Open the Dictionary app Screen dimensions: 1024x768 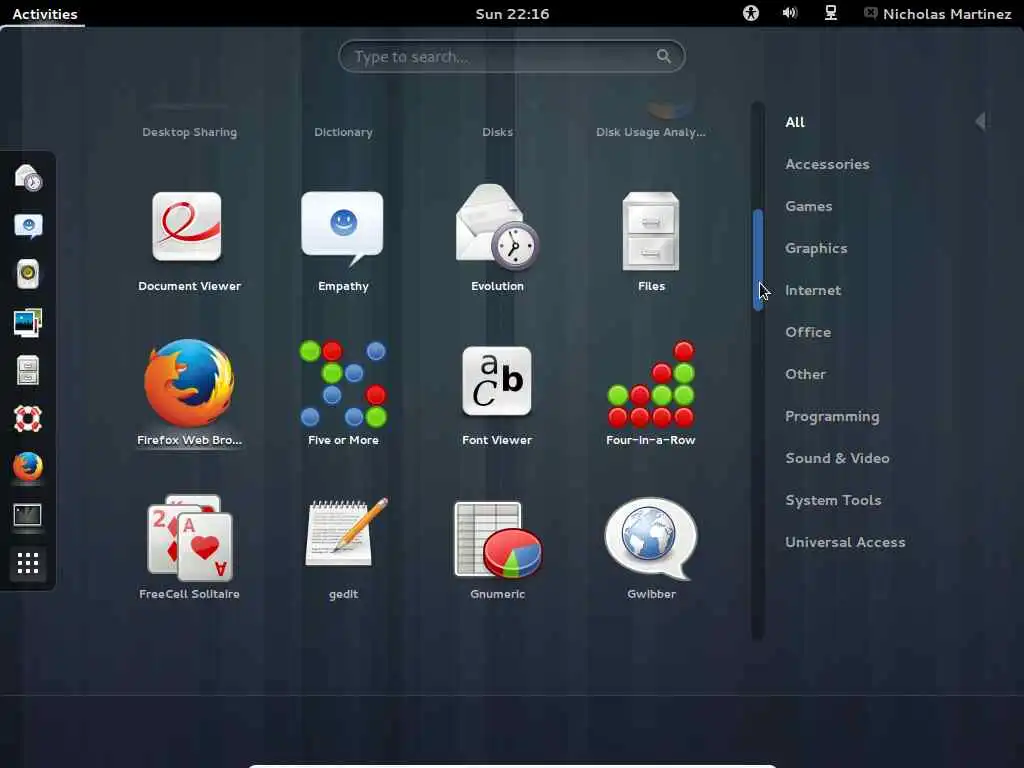(x=344, y=132)
